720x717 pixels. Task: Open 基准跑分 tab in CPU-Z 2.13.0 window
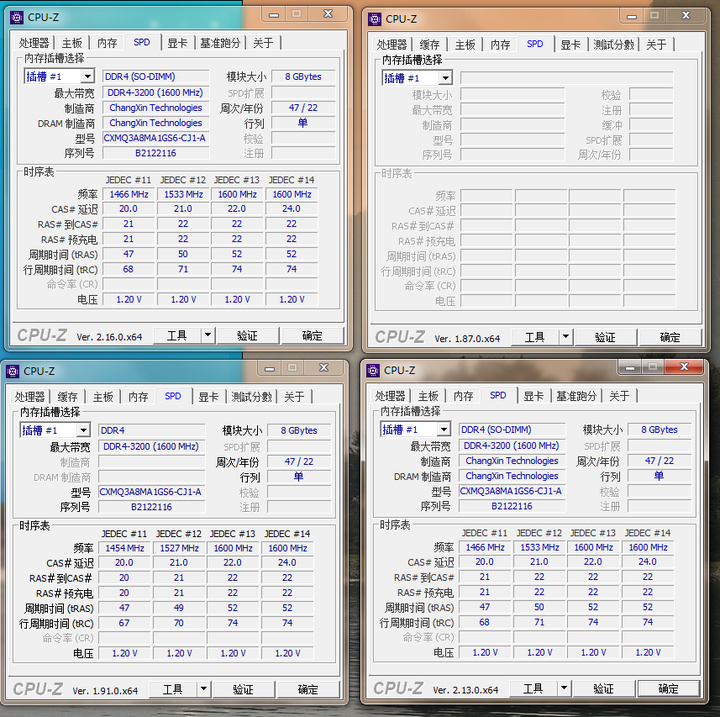[577, 396]
